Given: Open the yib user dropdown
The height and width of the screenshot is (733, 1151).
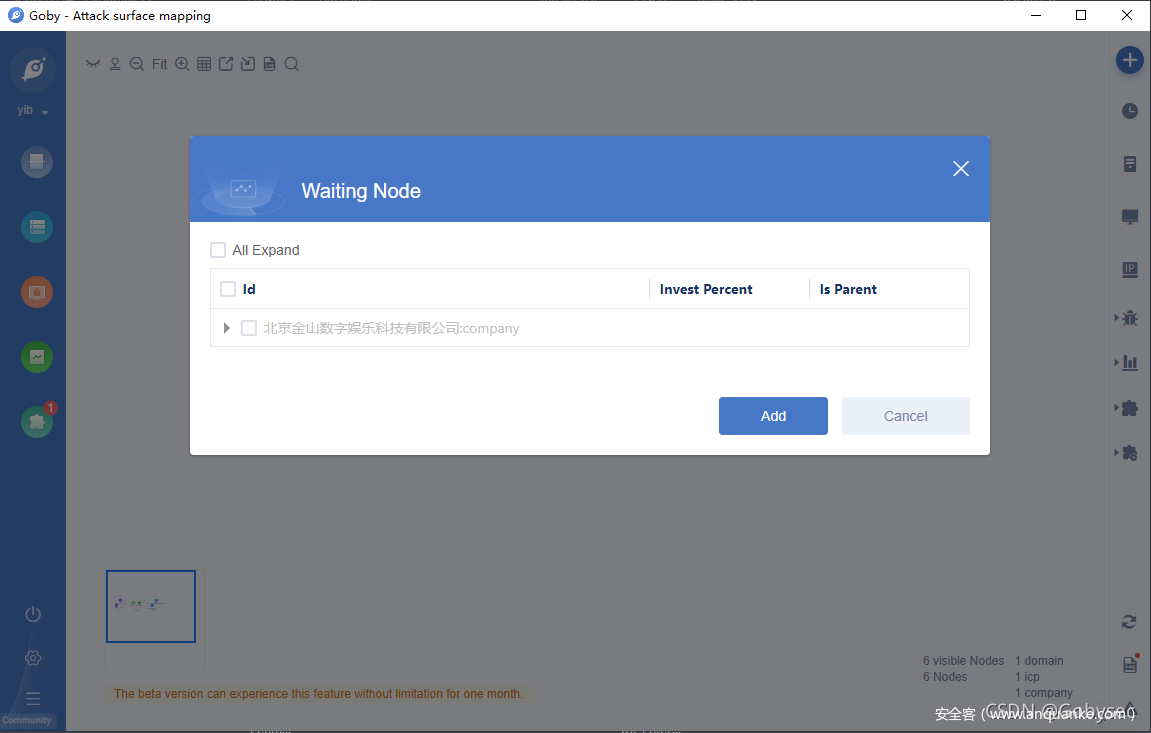Looking at the screenshot, I should click(33, 111).
